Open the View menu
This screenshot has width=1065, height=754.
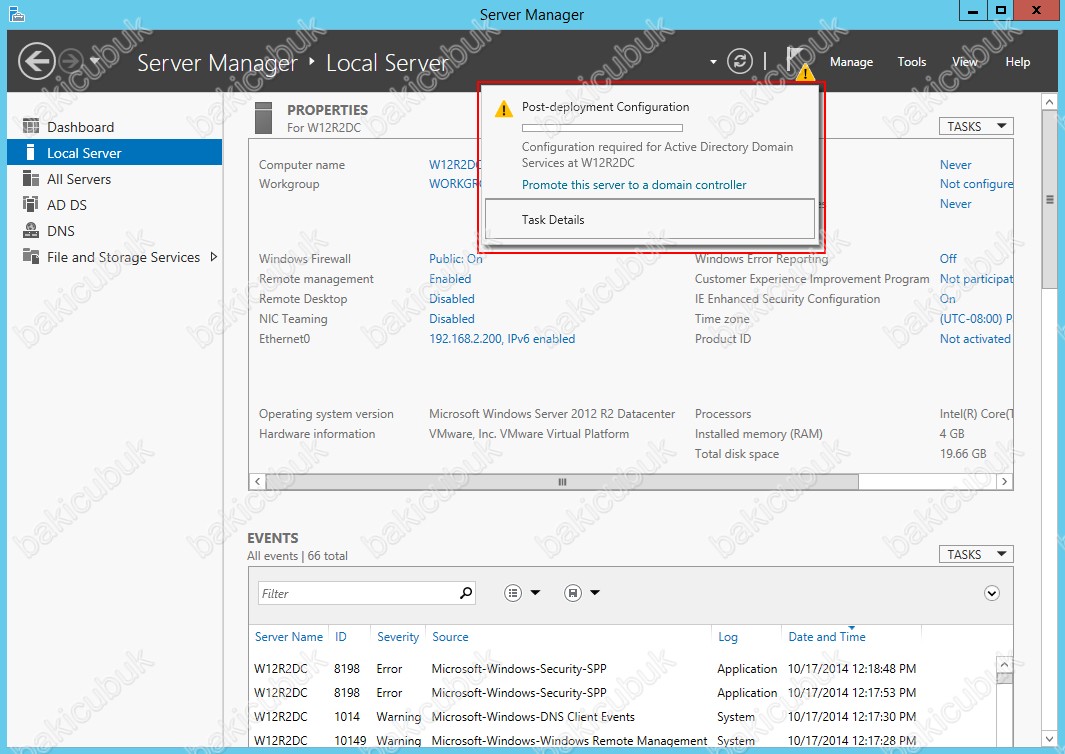[x=965, y=62]
